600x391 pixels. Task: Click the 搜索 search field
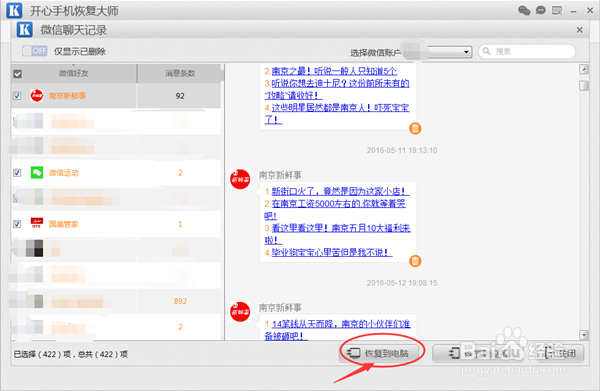(527, 51)
